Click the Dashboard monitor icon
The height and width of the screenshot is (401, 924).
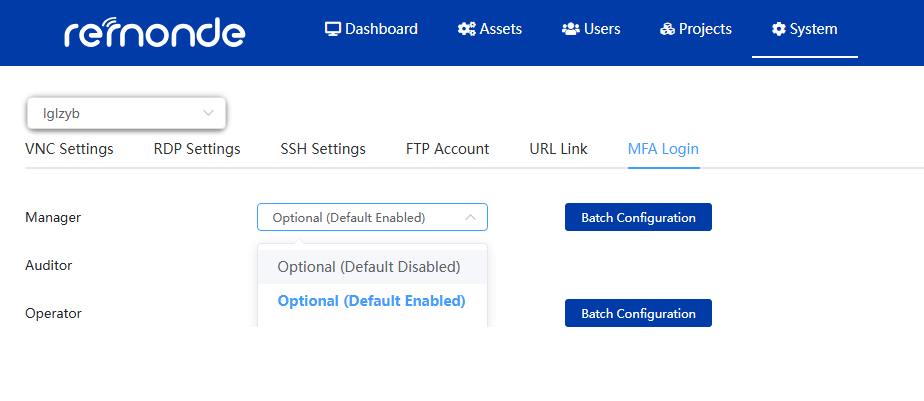click(x=333, y=29)
